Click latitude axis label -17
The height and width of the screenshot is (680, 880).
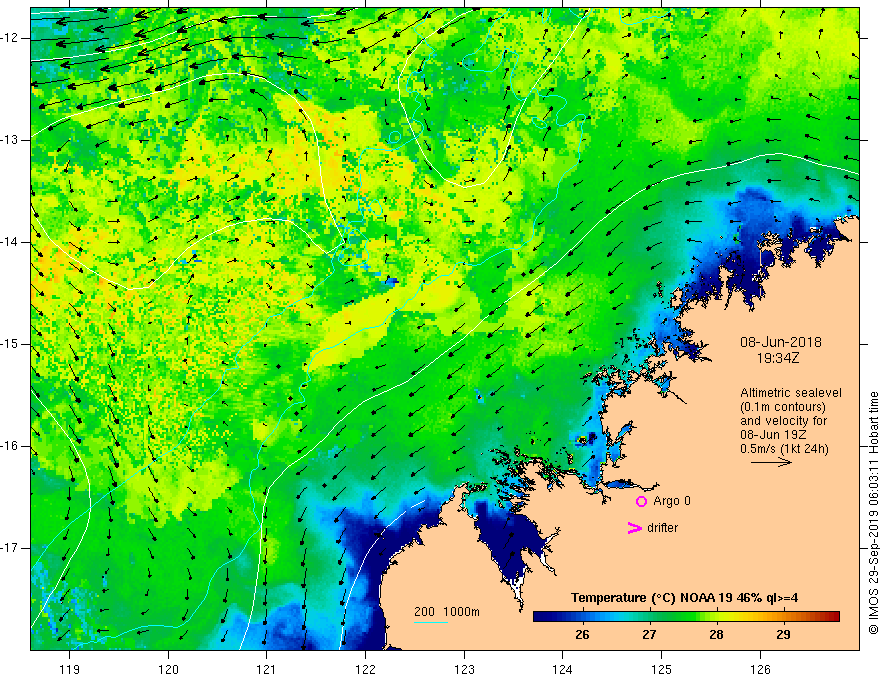click(10, 548)
